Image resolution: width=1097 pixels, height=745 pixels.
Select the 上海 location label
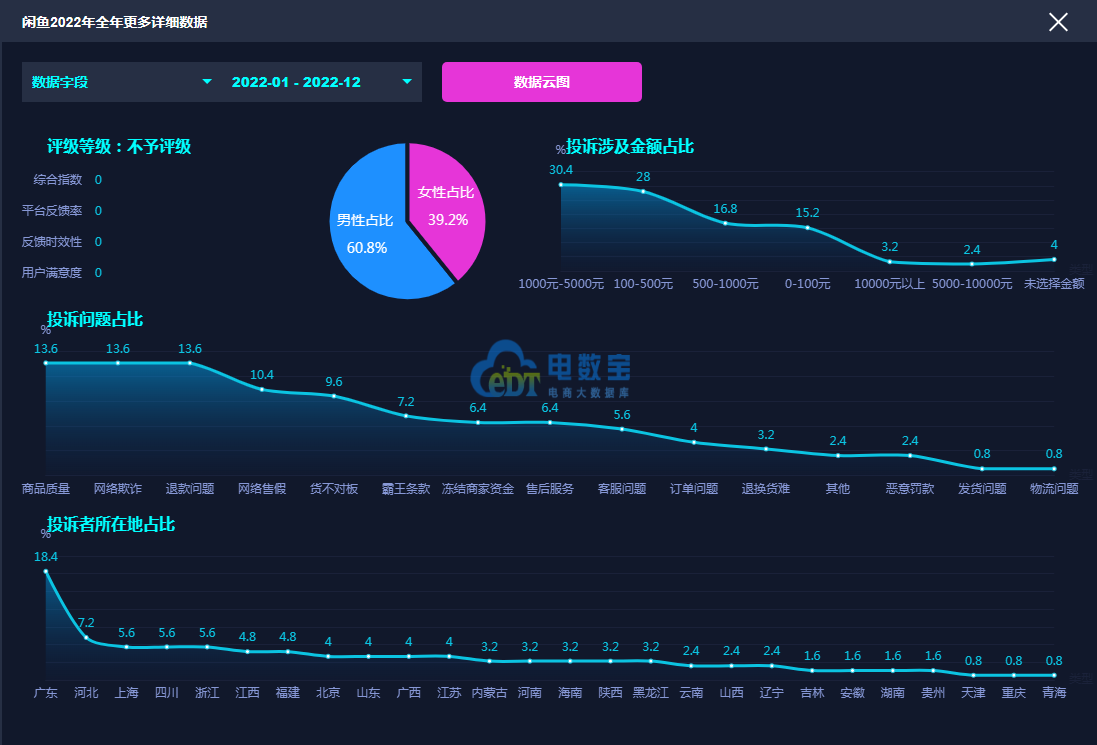[127, 693]
